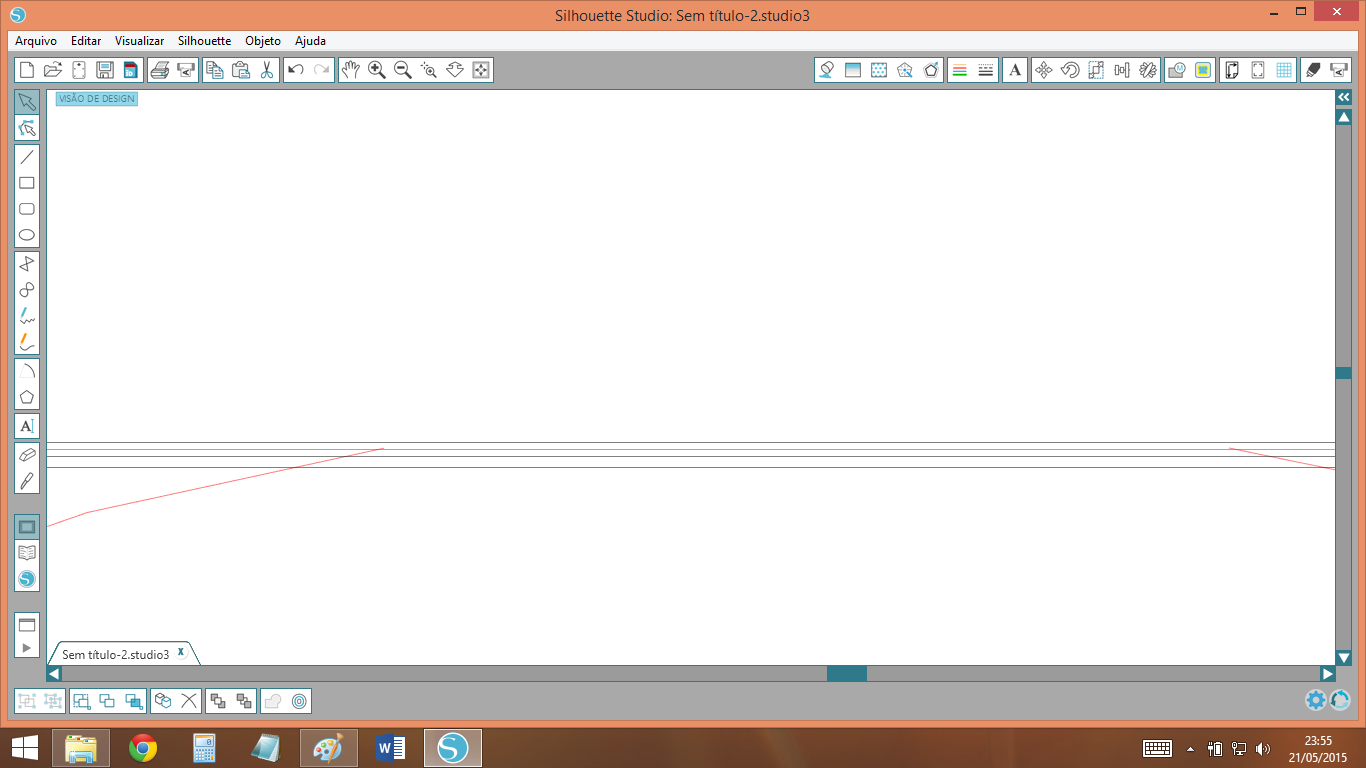Image resolution: width=1366 pixels, height=768 pixels.
Task: Select the Draw Freehand tool
Action: tap(27, 316)
